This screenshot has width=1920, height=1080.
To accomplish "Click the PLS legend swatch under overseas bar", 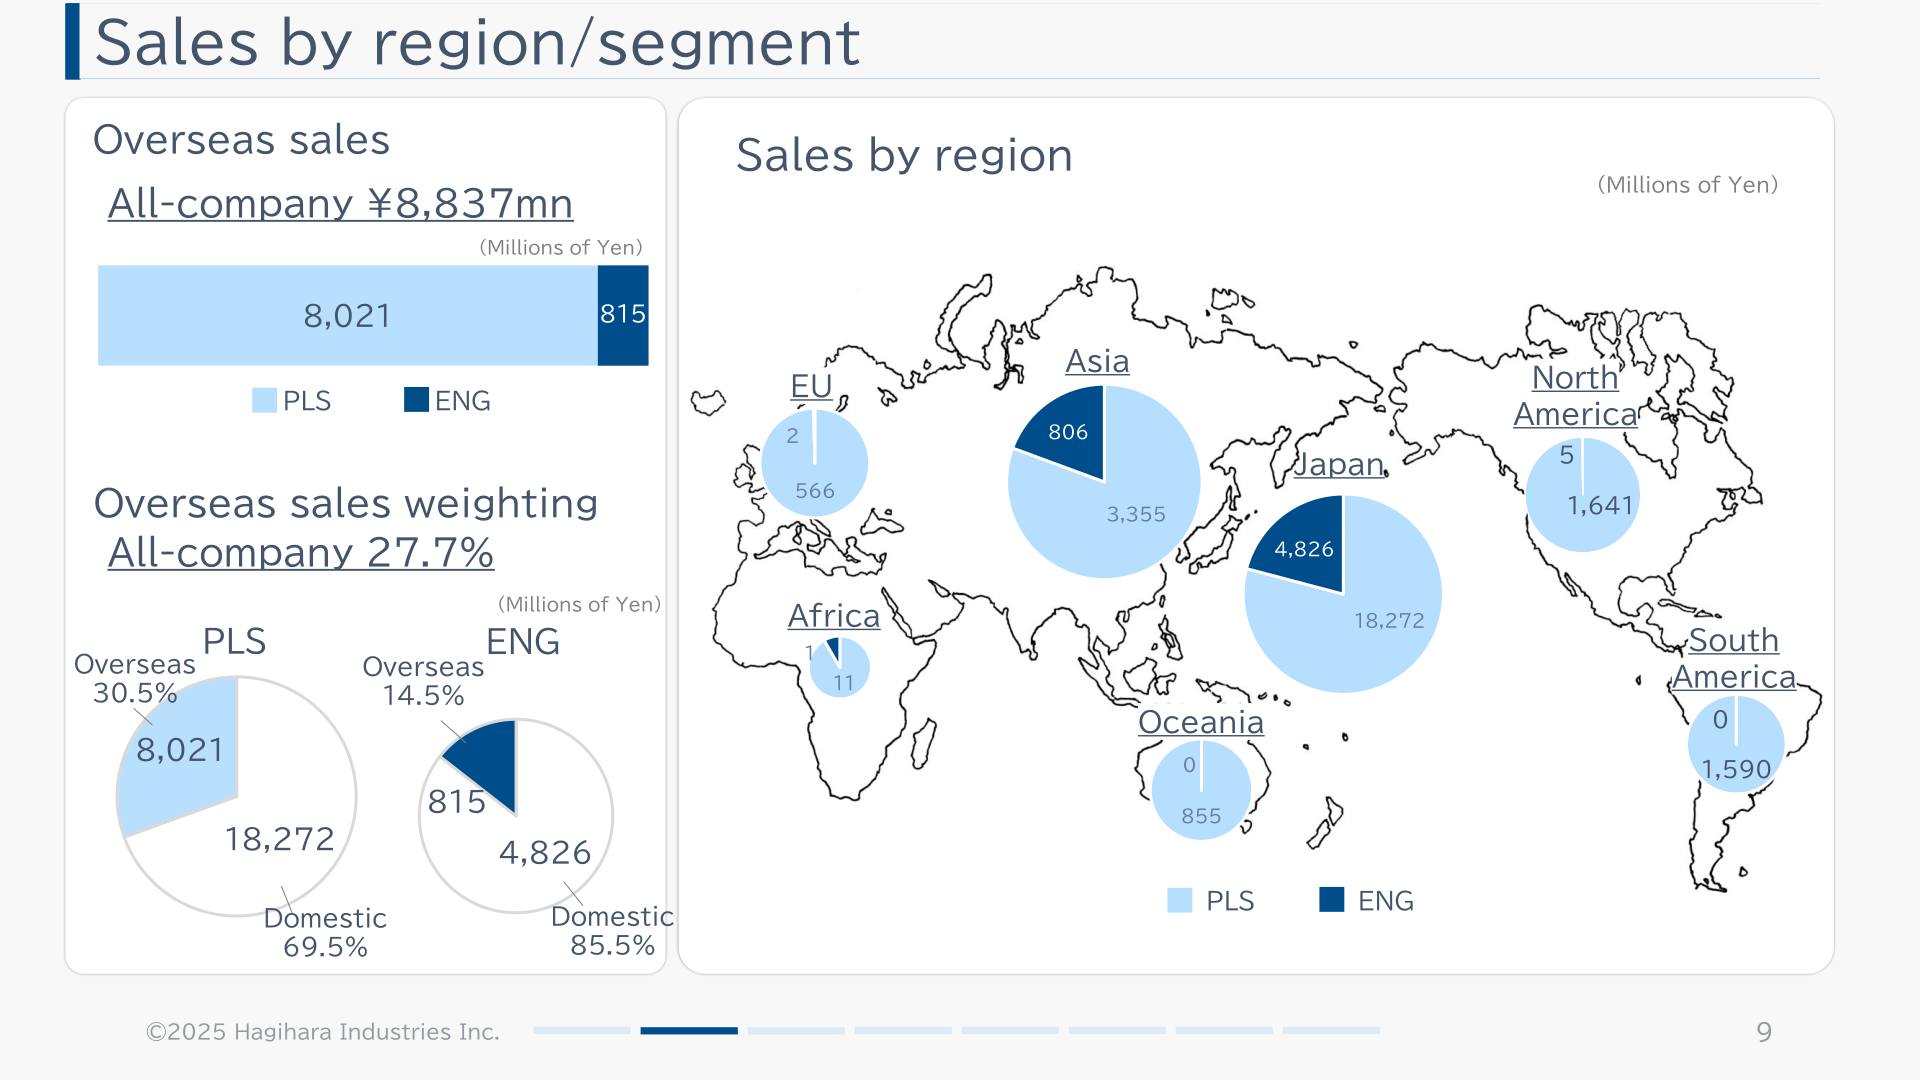I will (264, 401).
